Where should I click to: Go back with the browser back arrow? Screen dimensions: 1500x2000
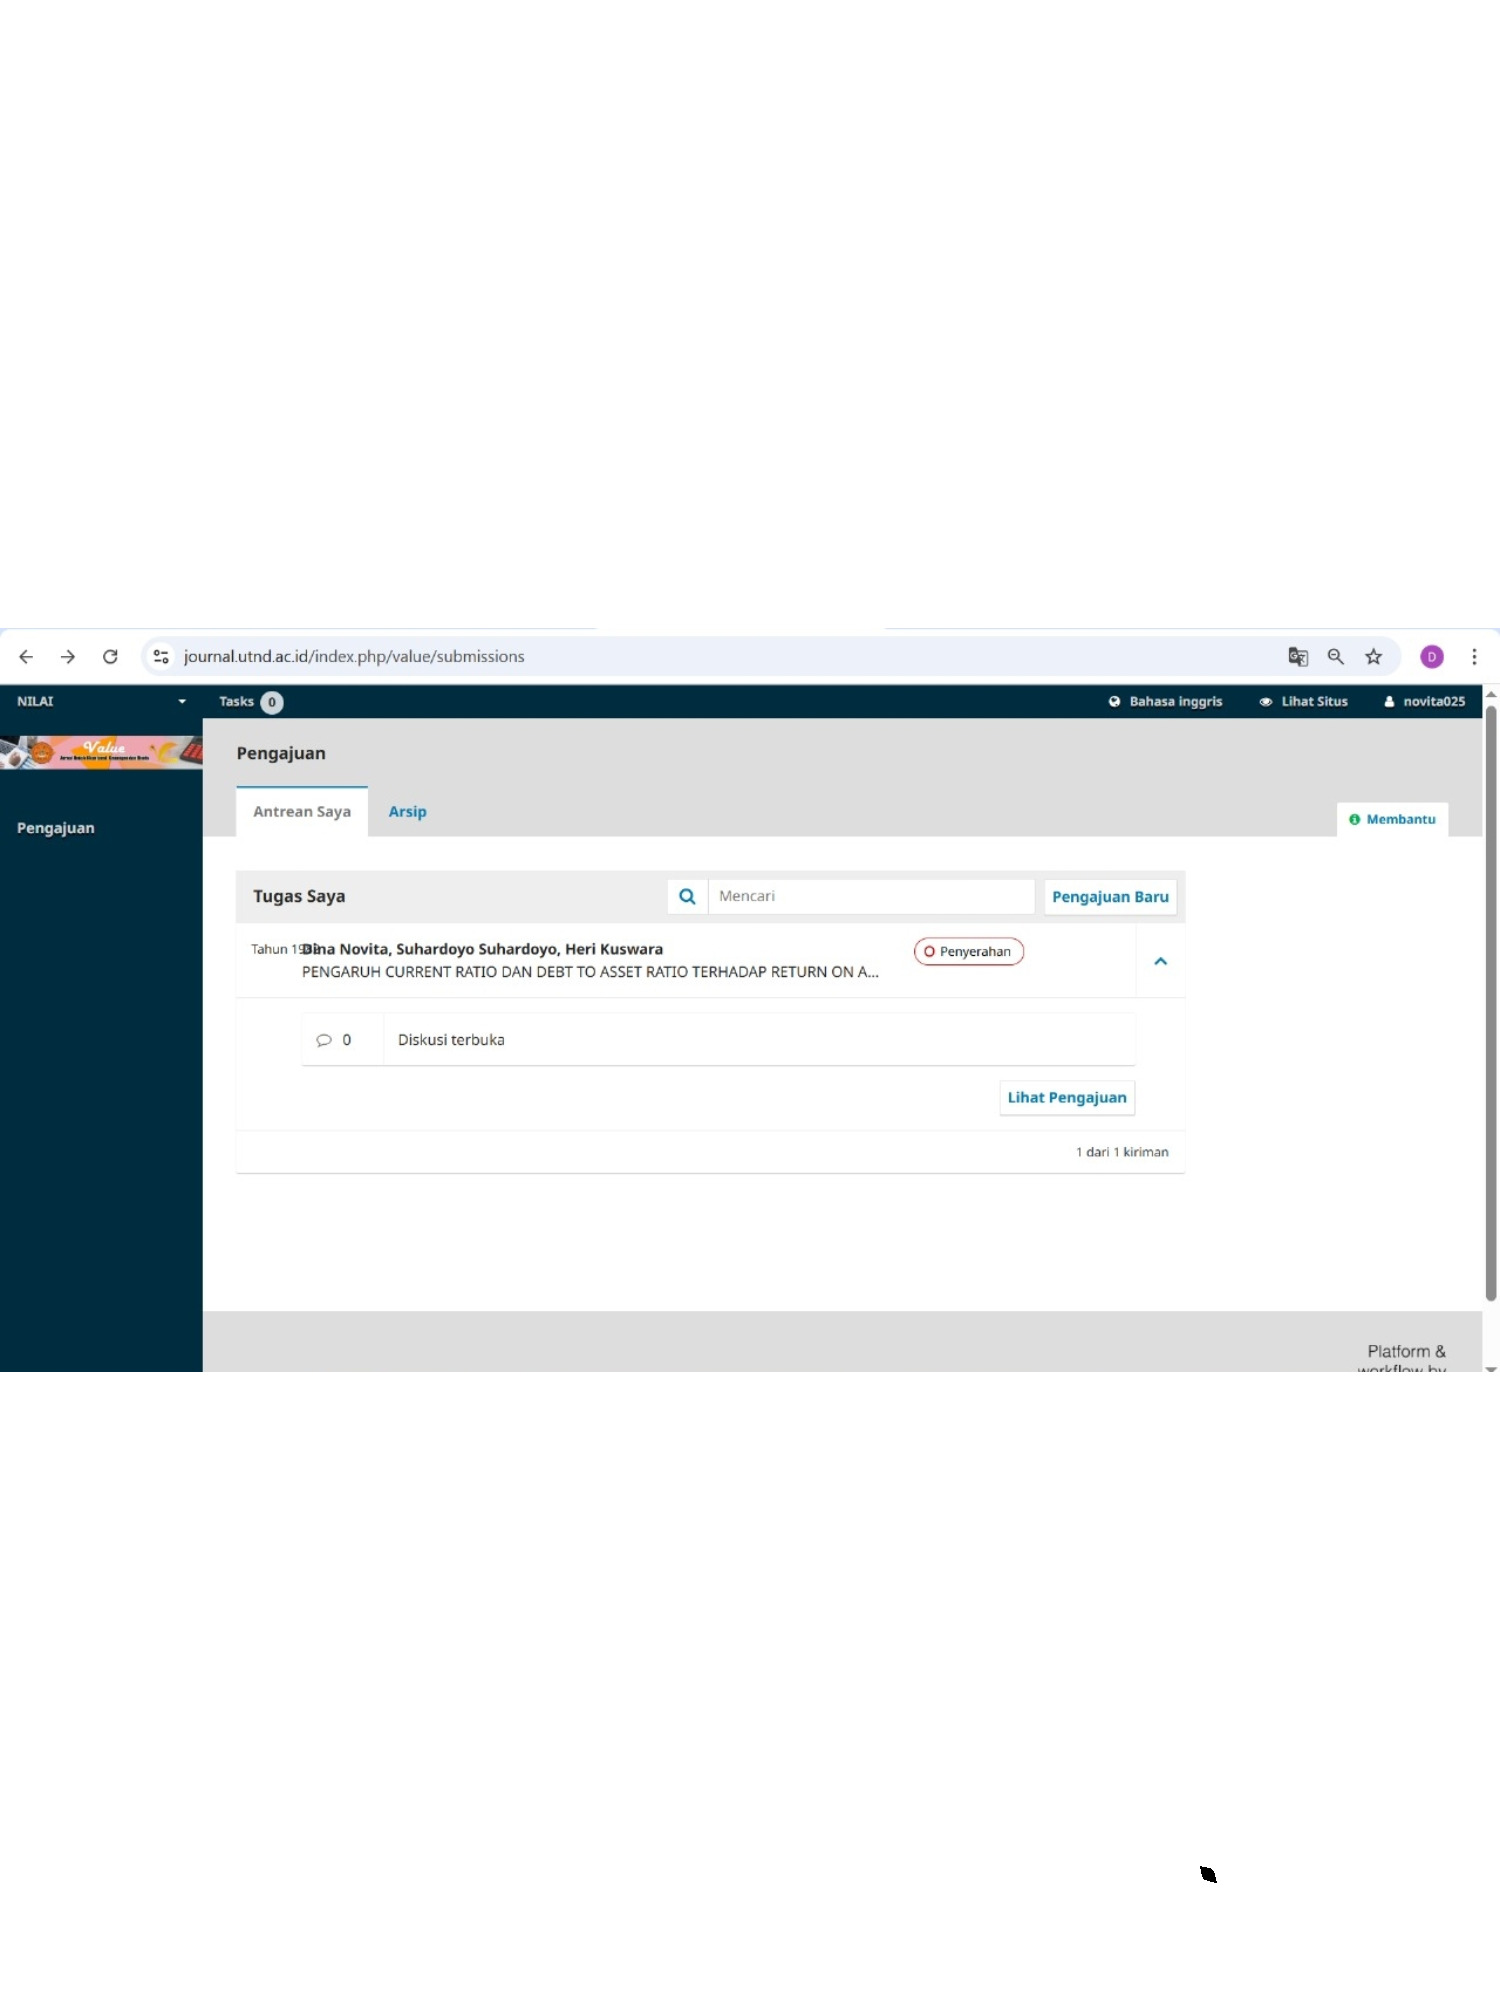(26, 657)
